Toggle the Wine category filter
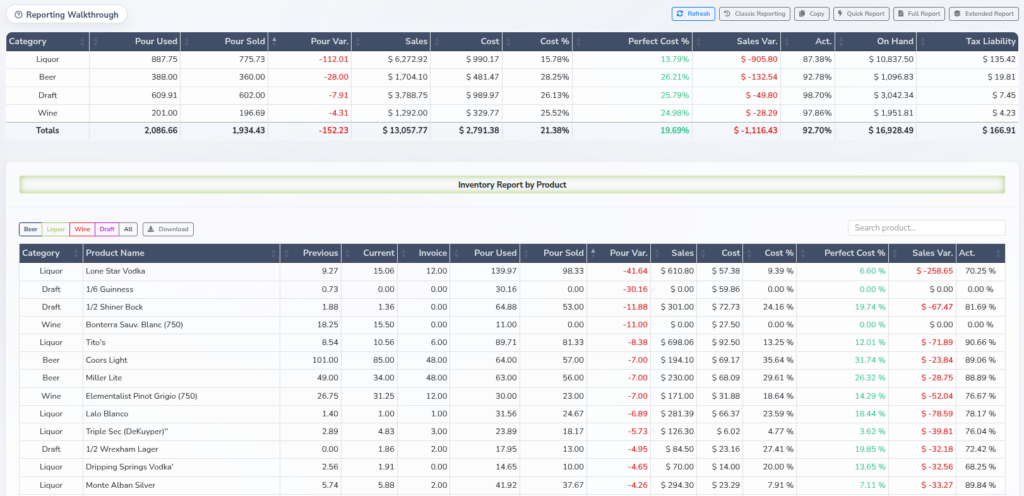The image size is (1024, 496). click(82, 229)
